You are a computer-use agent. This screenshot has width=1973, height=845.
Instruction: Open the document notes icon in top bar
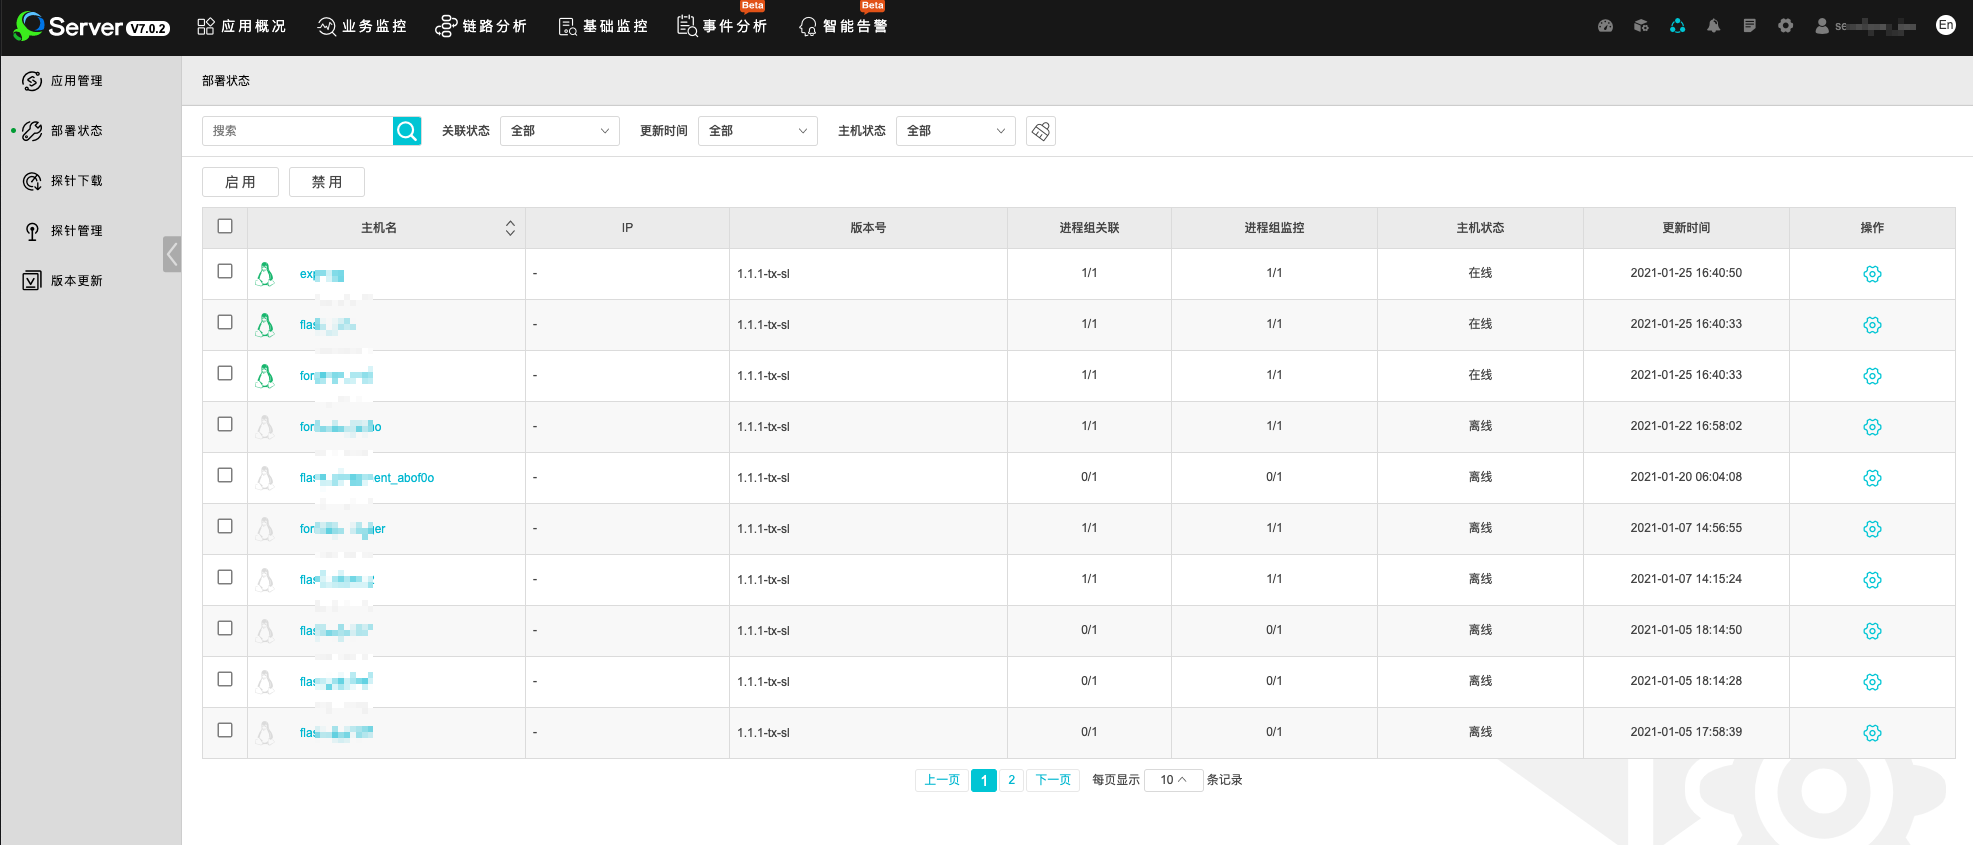[1749, 26]
